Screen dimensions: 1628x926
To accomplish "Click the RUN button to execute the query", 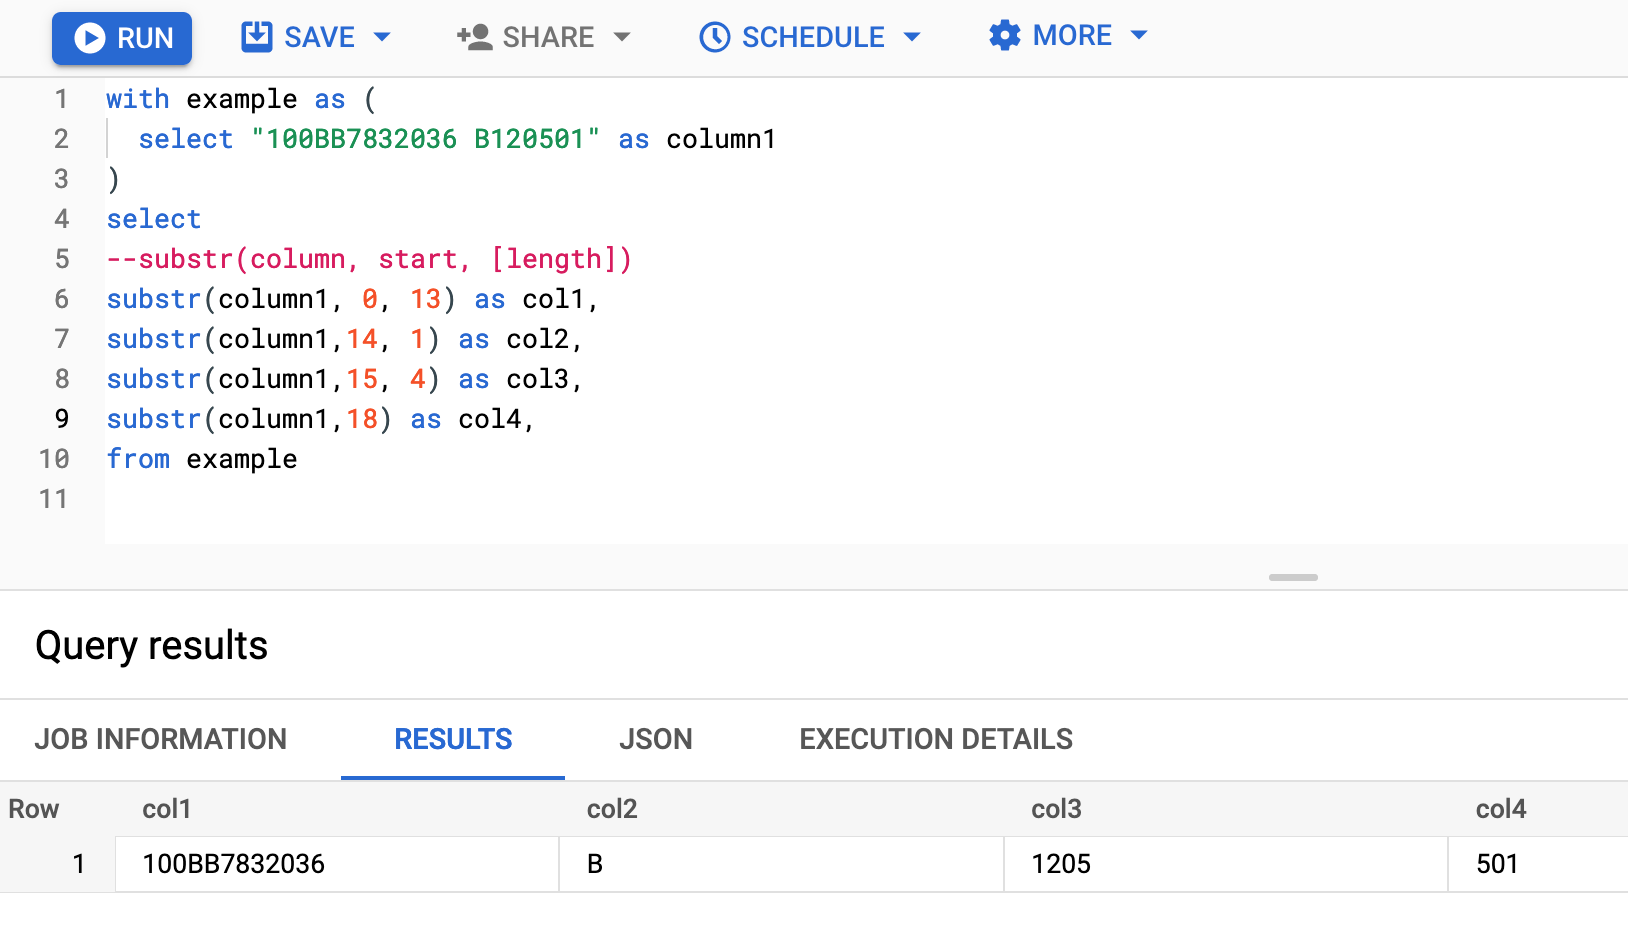I will point(122,37).
